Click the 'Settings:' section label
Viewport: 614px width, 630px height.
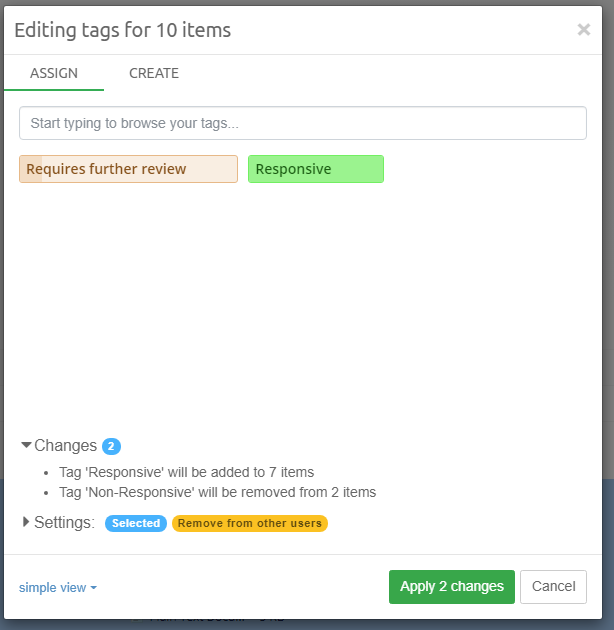[64, 522]
